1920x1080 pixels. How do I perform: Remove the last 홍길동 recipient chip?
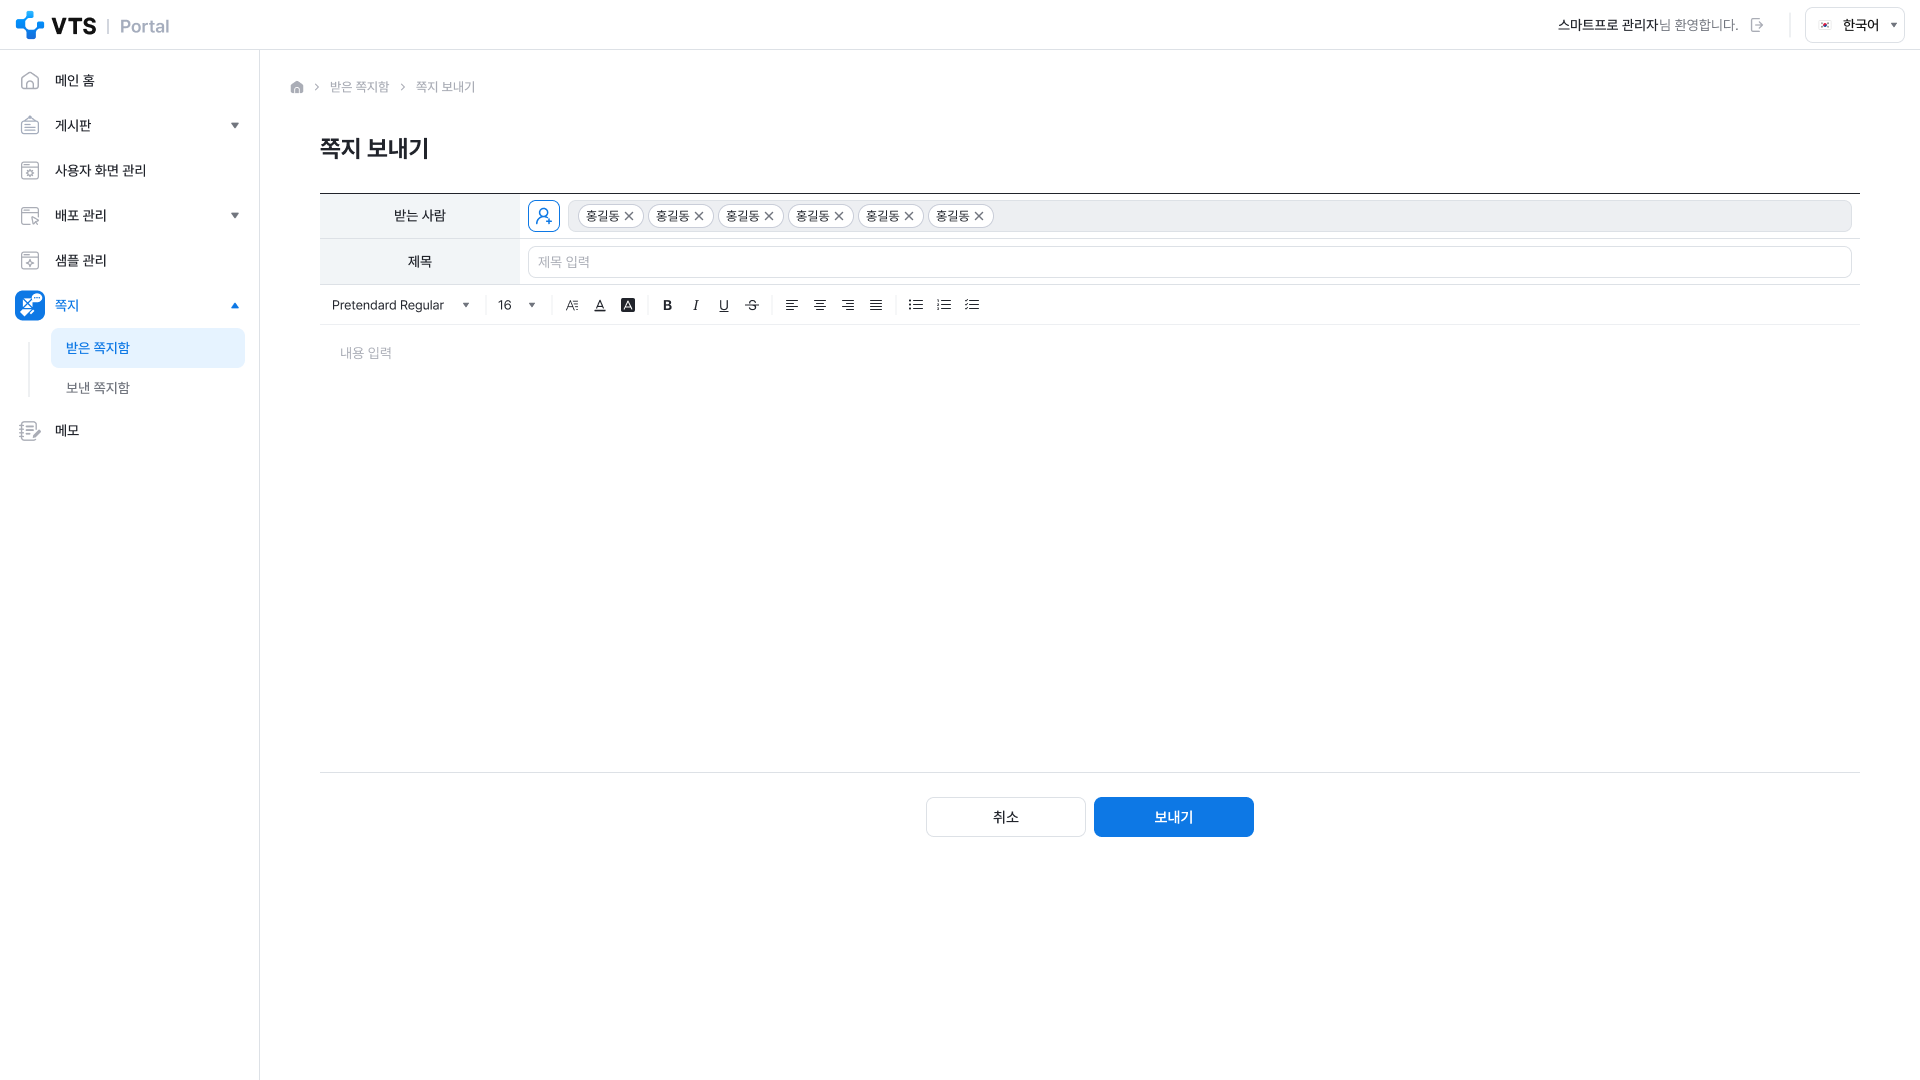point(979,216)
